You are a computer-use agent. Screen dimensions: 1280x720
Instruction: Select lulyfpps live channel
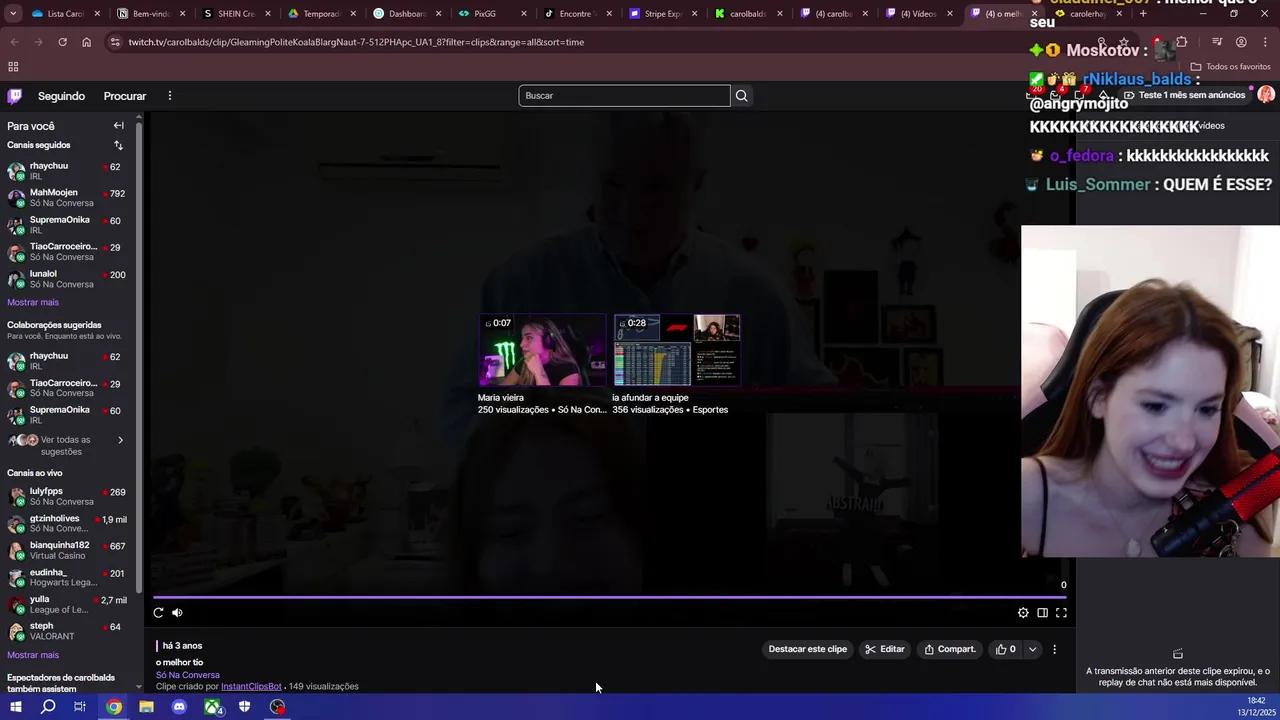pyautogui.click(x=70, y=497)
